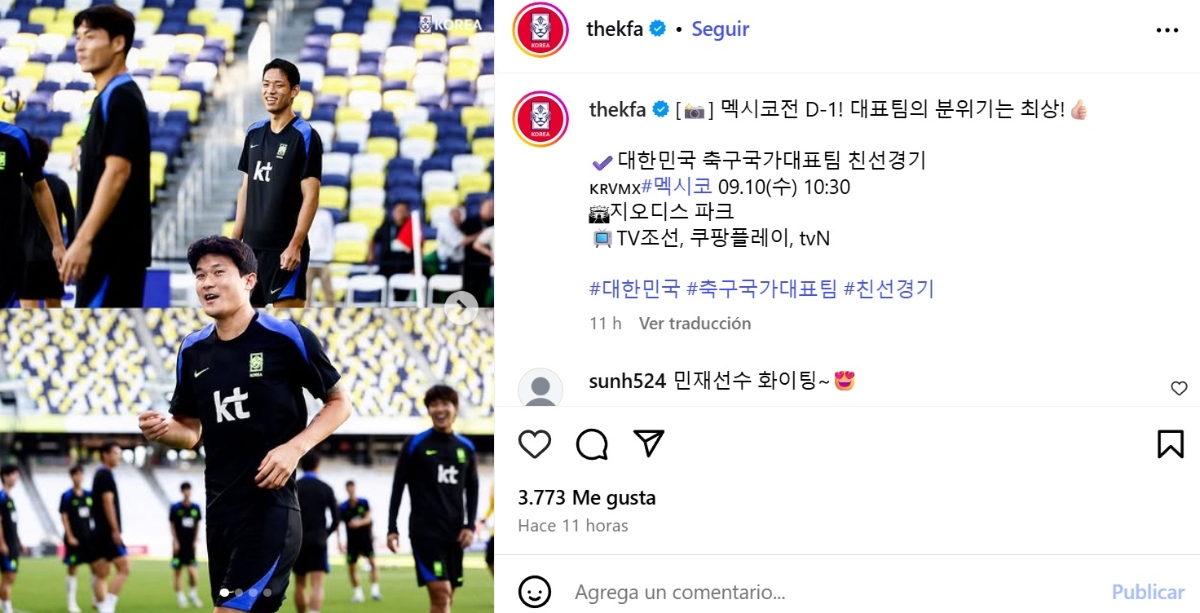Click the Publicar button

pos(1148,591)
